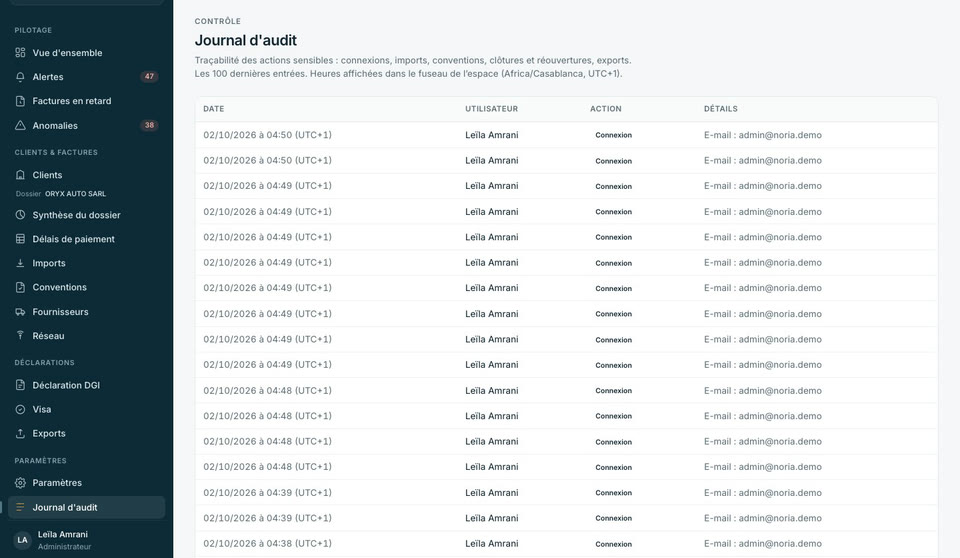This screenshot has height=558, width=960.
Task: Click the Clients building icon
Action: 20,175
